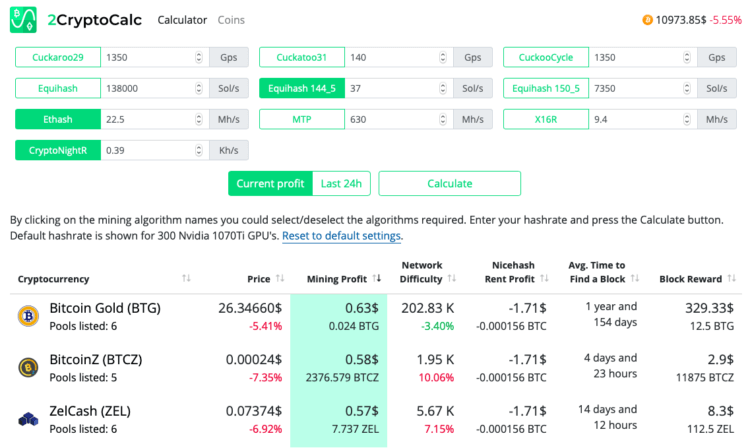This screenshot has height=448, width=750.
Task: Sort by Cryptocurrency column arrows
Action: click(187, 278)
